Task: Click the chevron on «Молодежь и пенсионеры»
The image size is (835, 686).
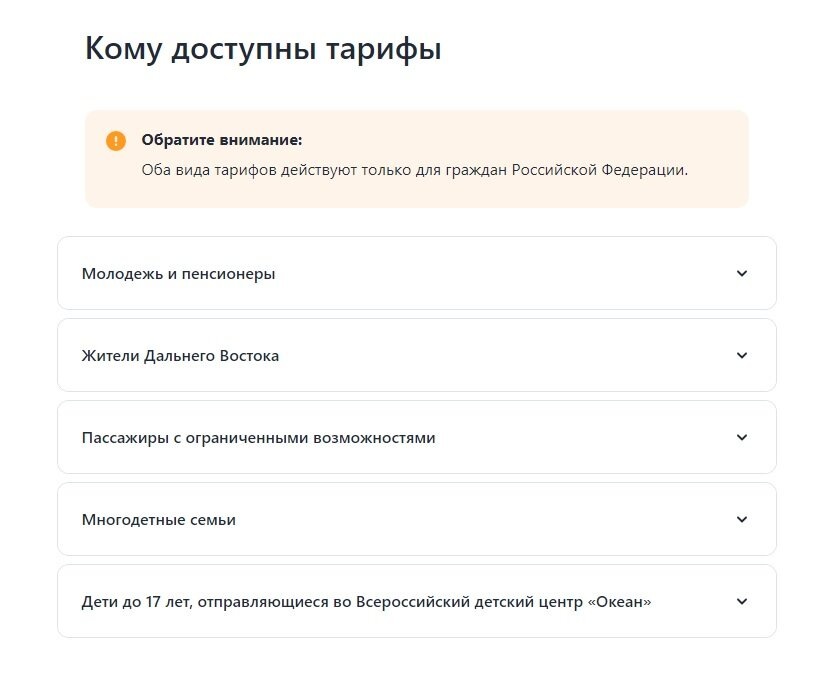Action: point(740,272)
